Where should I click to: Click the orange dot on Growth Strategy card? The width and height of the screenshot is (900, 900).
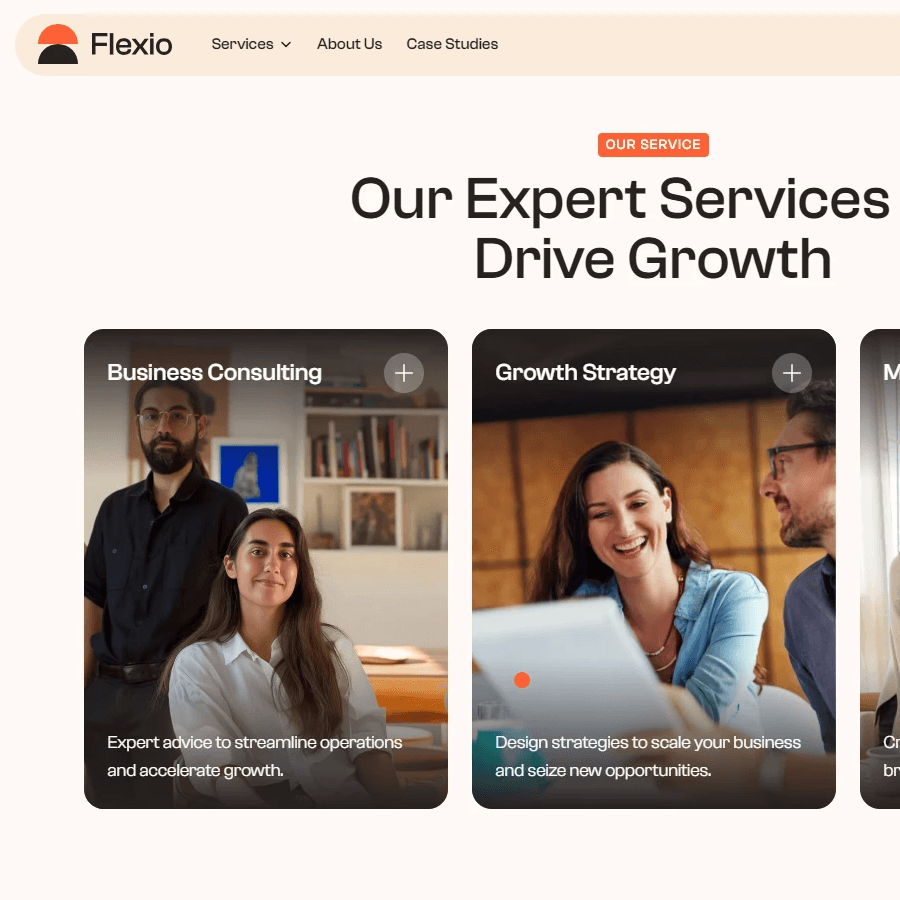click(x=522, y=680)
